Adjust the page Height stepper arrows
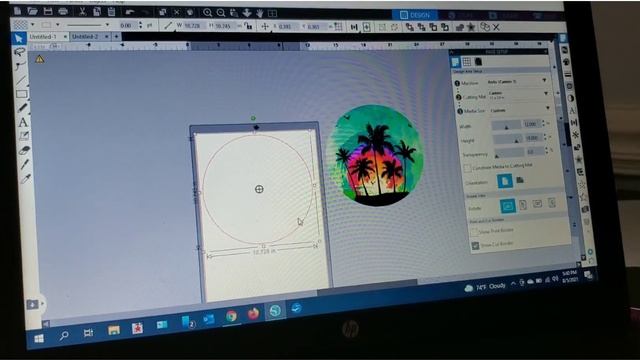The height and width of the screenshot is (360, 640). (545, 138)
